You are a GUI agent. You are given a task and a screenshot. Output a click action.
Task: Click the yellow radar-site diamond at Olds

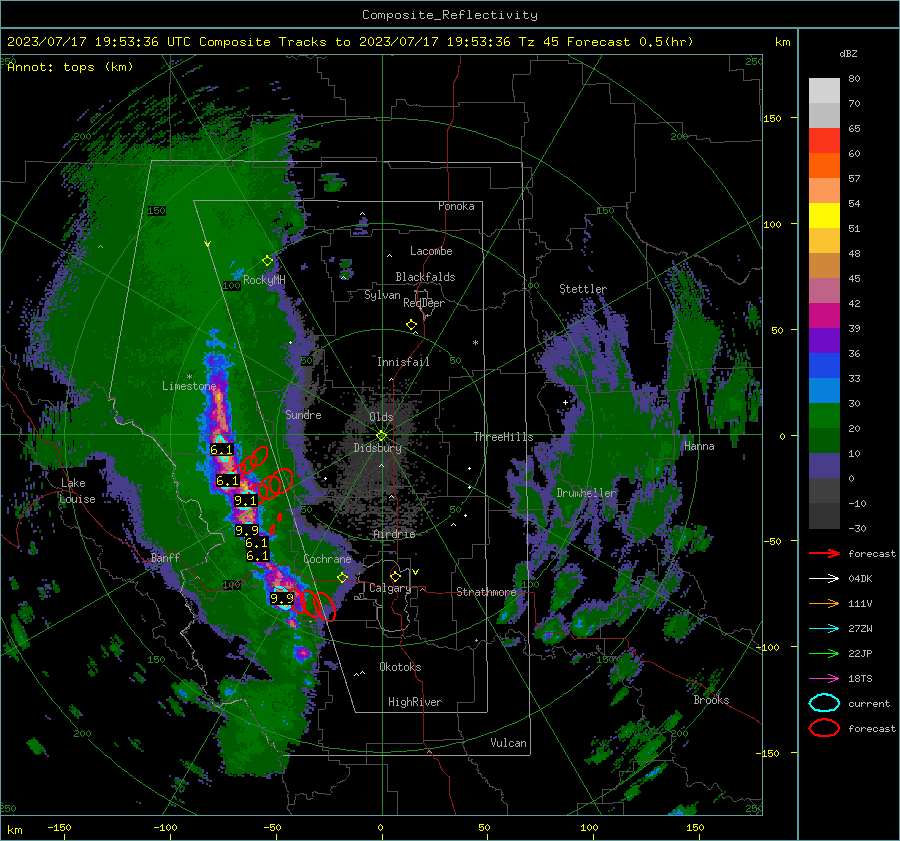[x=381, y=436]
